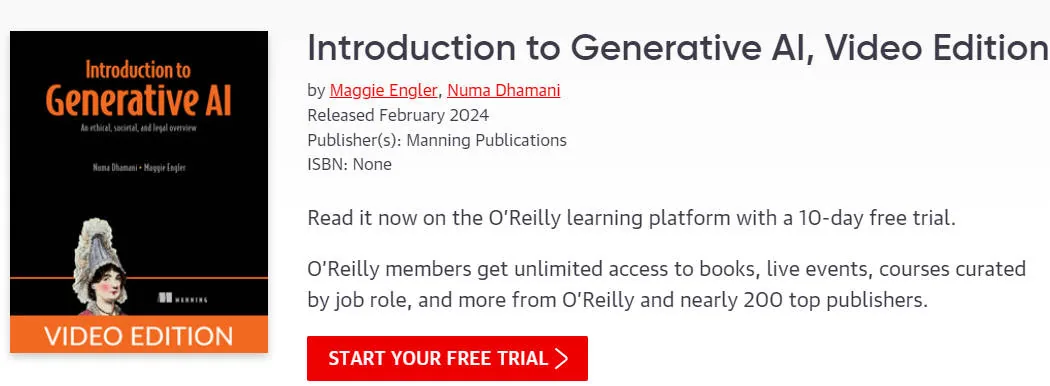Click the START YOUR FREE TRIAL text

438,359
